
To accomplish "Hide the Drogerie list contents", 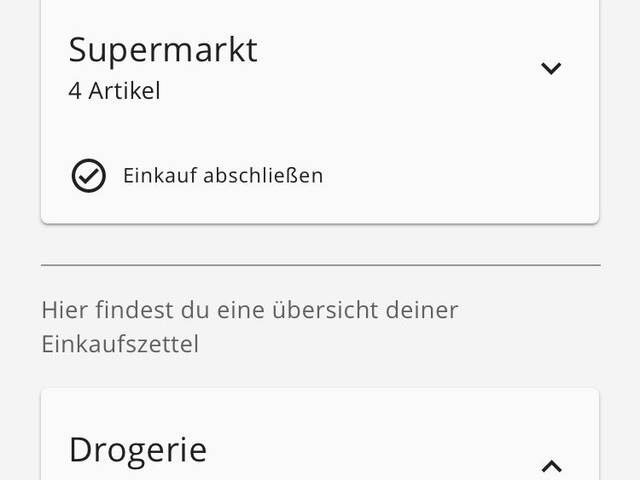I will point(551,465).
